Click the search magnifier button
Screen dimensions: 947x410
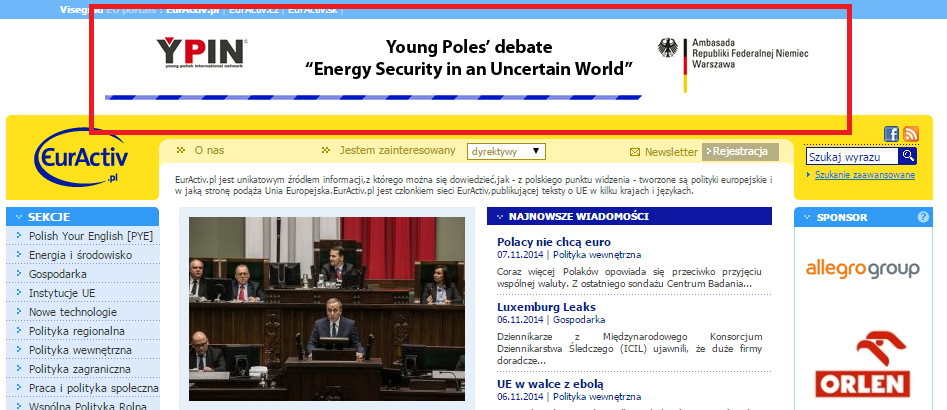tap(908, 156)
